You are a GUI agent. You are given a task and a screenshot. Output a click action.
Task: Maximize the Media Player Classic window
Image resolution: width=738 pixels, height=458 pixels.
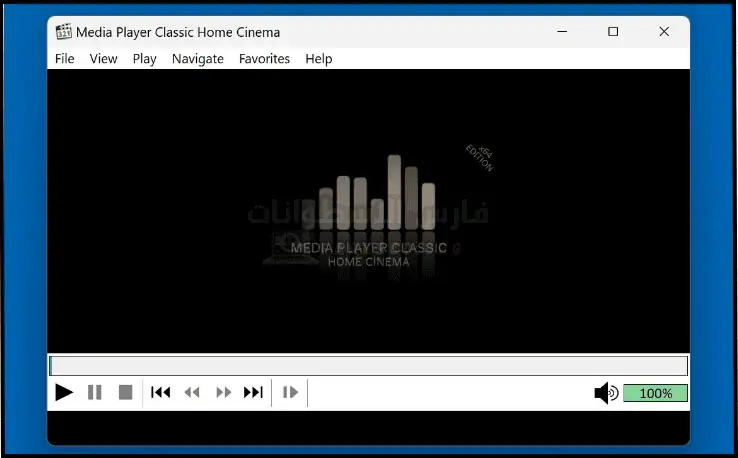[613, 32]
